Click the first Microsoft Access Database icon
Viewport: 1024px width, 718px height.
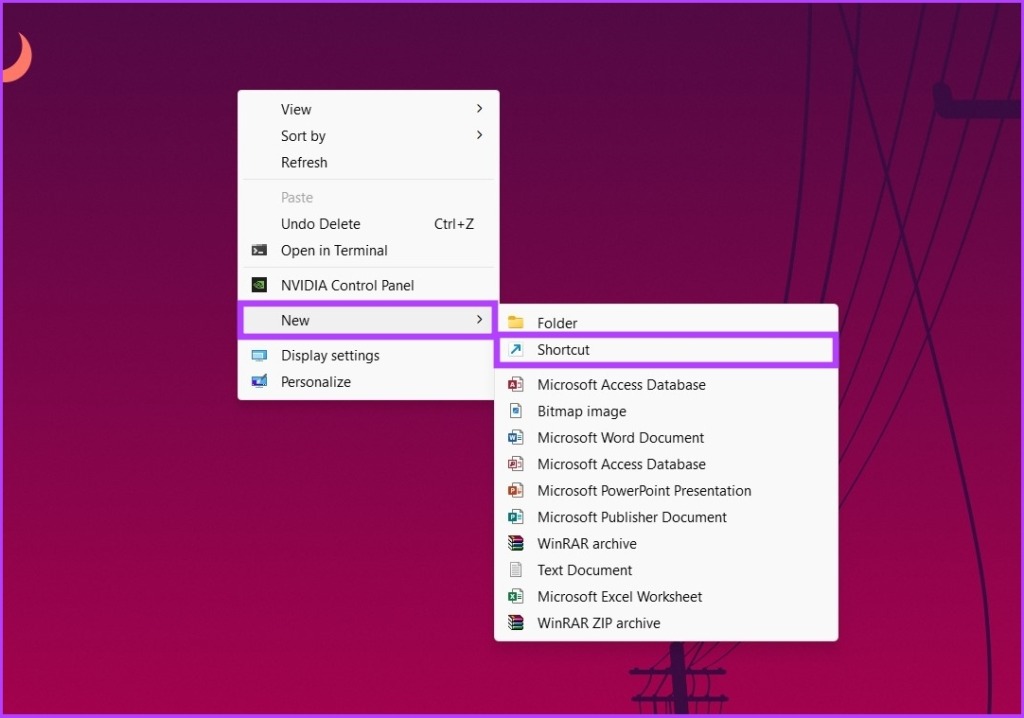516,384
